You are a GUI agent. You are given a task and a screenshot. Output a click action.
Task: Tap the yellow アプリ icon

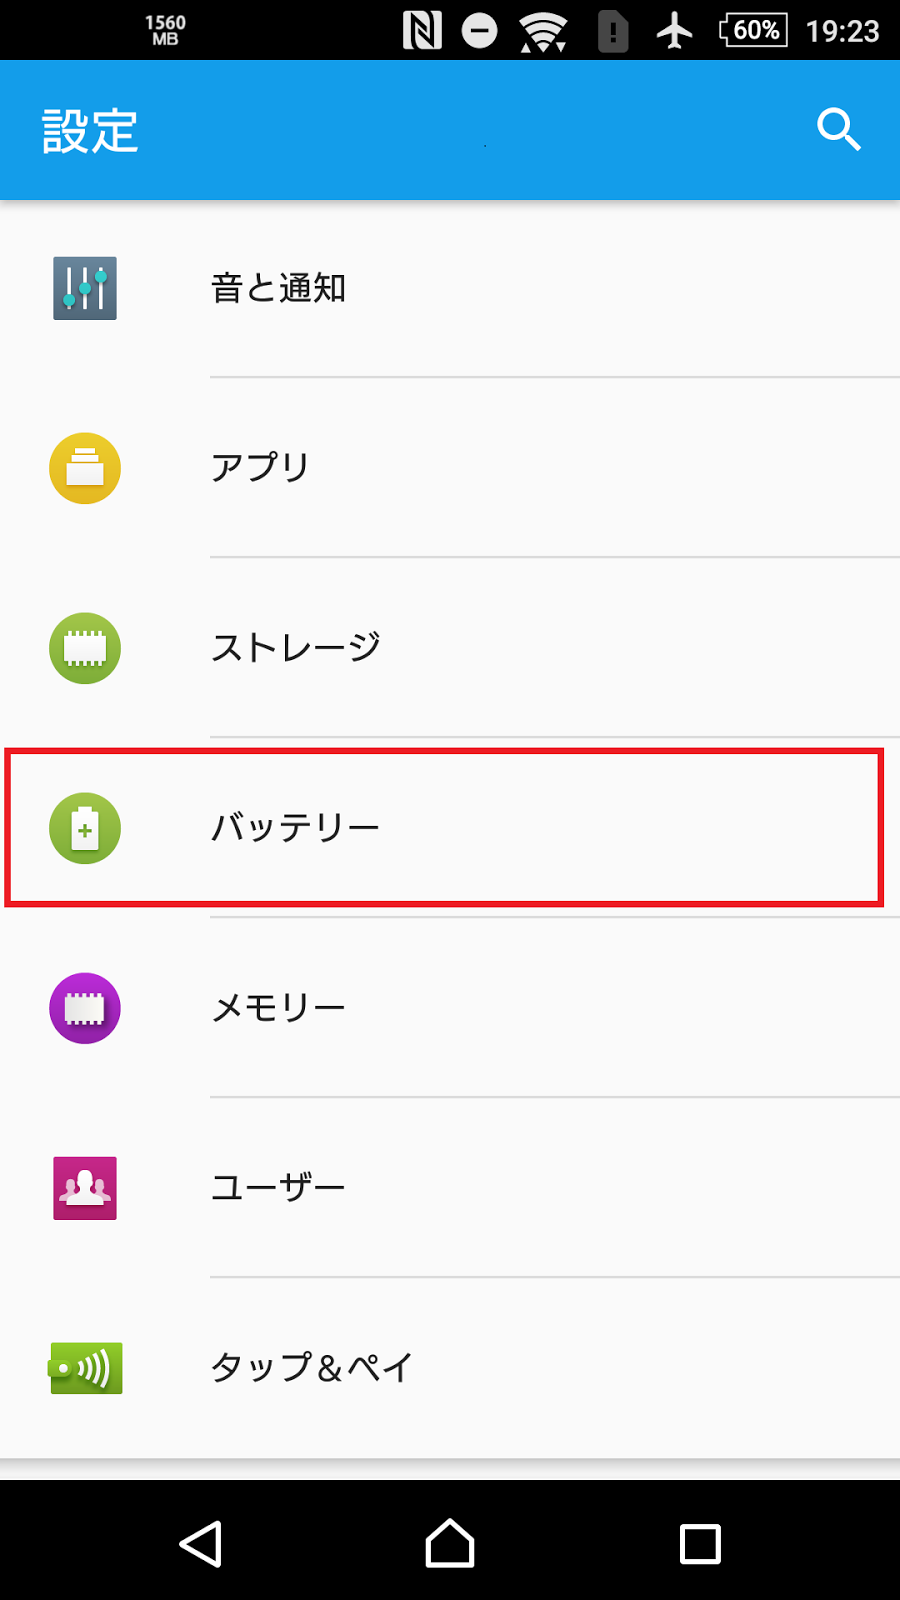(x=85, y=468)
